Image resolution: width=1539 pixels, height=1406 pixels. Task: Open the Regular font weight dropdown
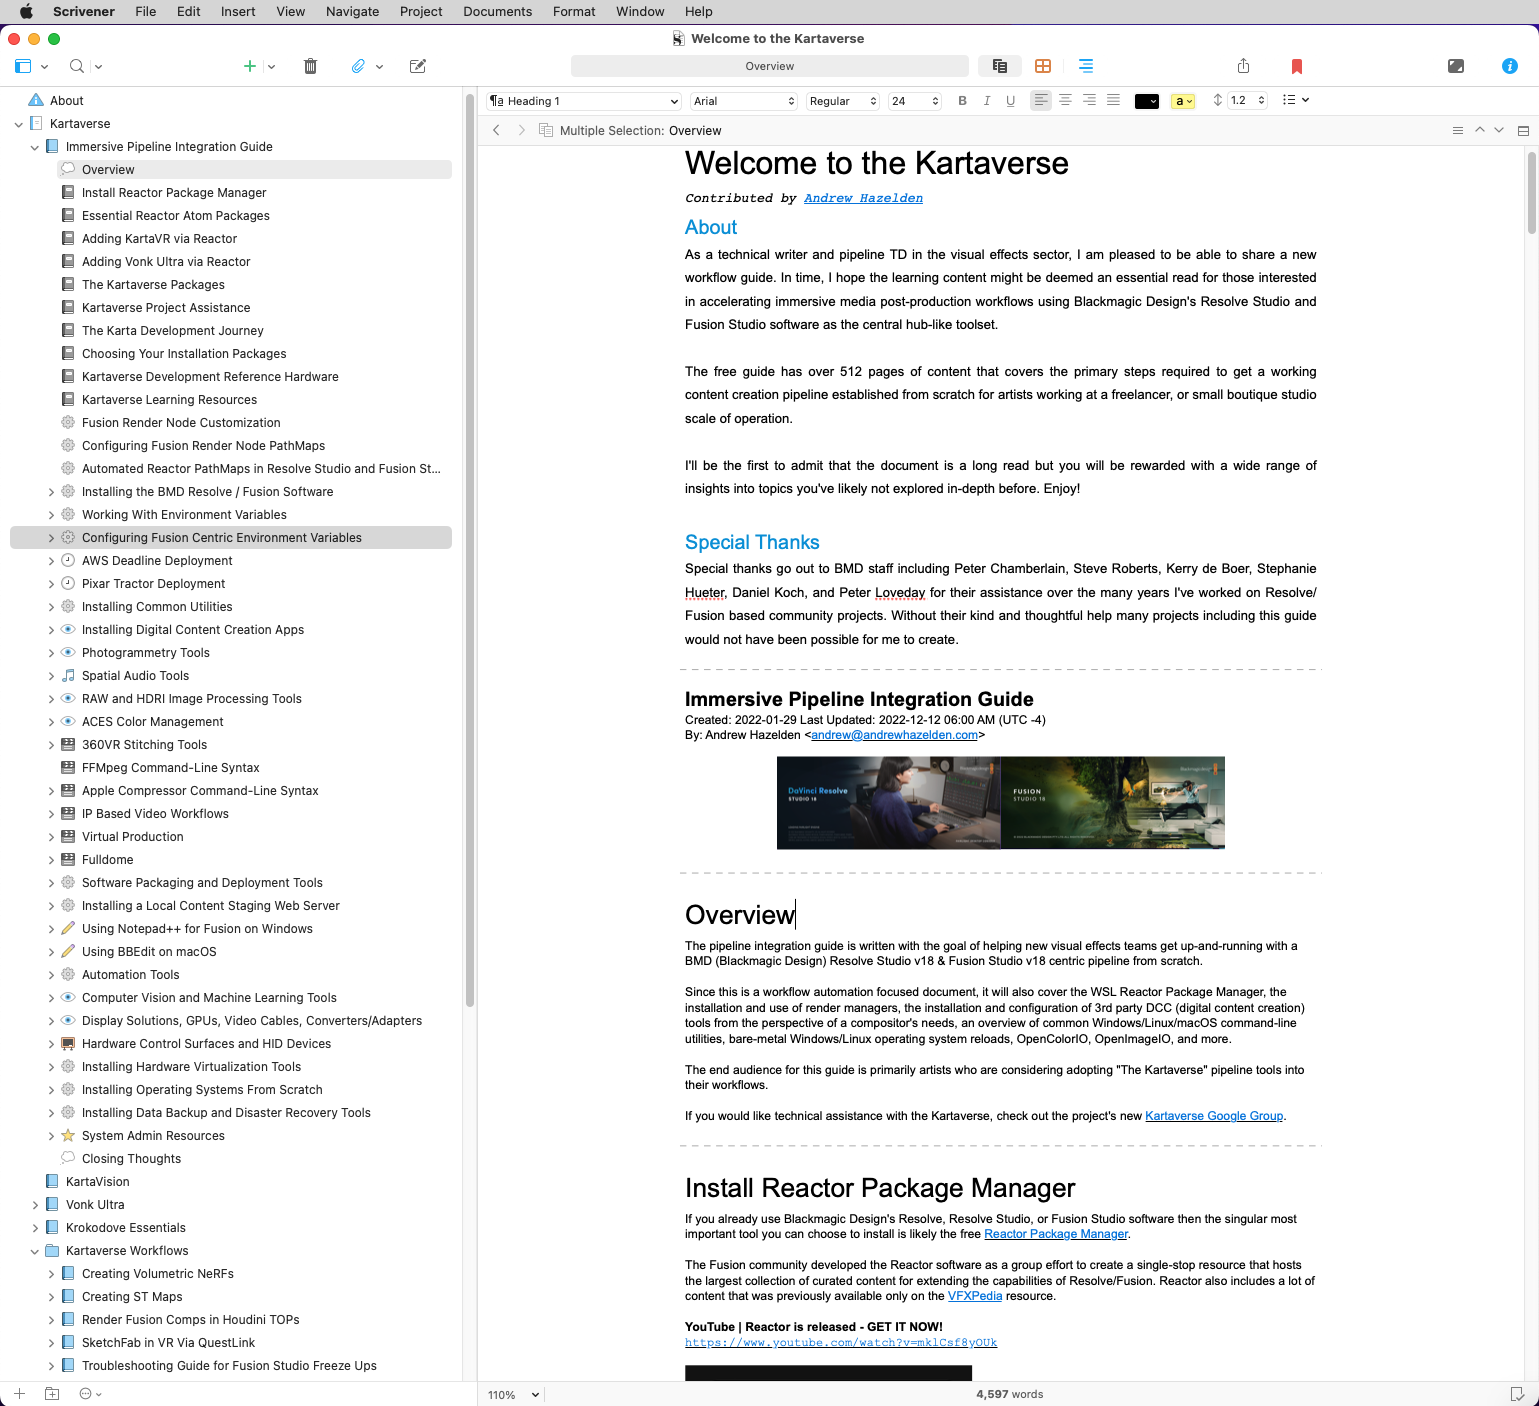843,101
